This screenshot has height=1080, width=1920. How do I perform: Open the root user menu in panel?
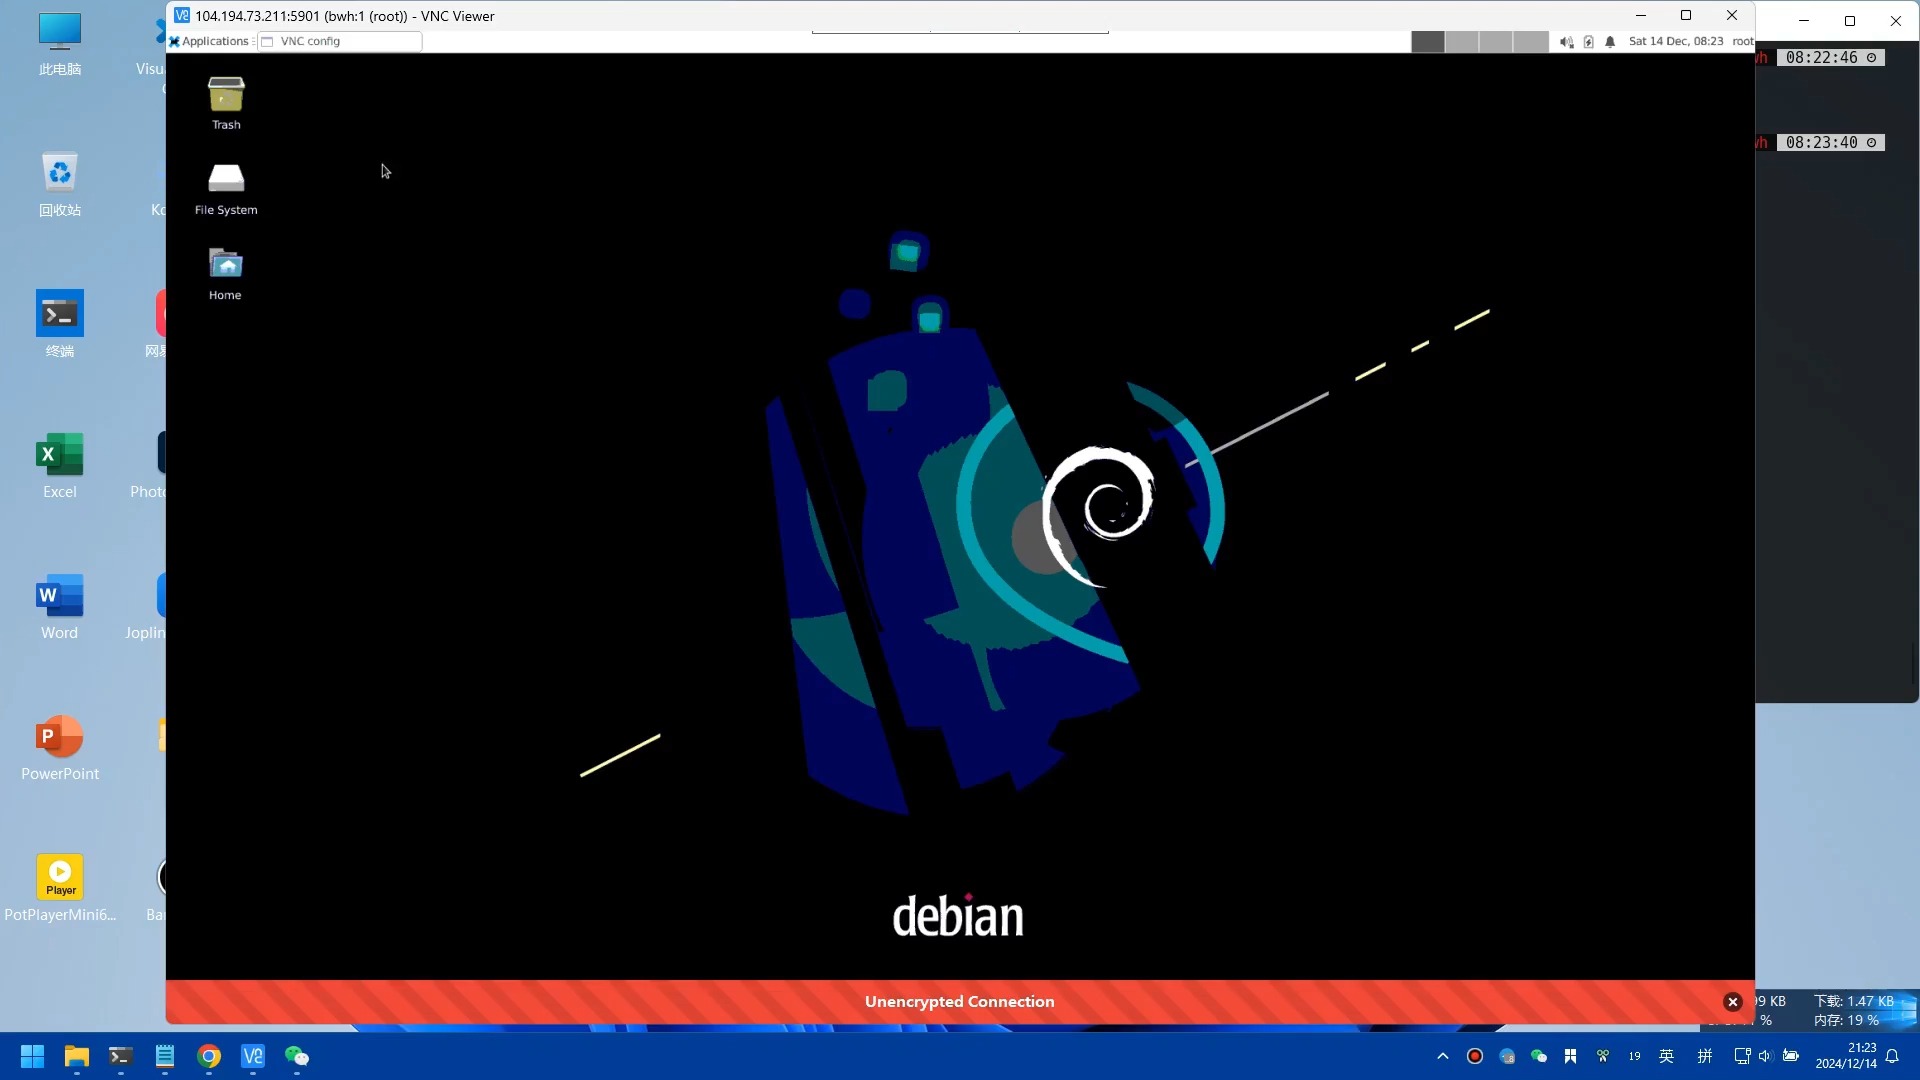point(1743,41)
